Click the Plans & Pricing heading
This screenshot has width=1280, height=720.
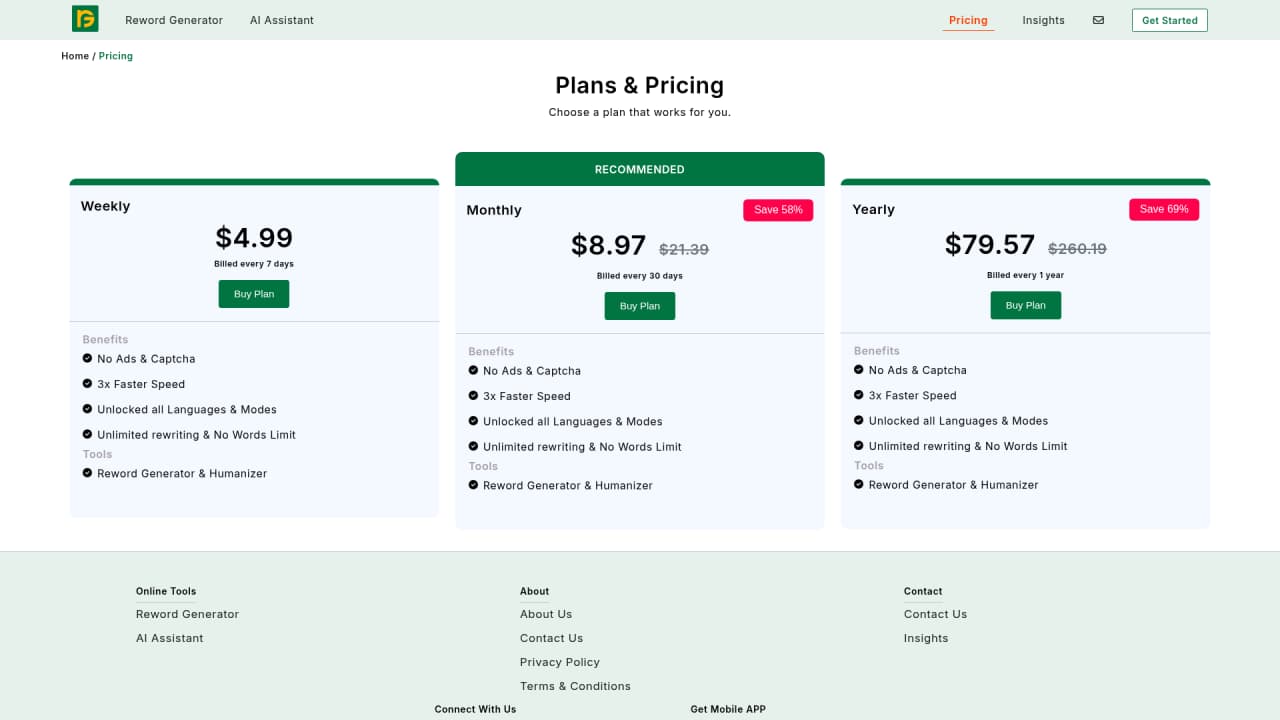pos(640,85)
